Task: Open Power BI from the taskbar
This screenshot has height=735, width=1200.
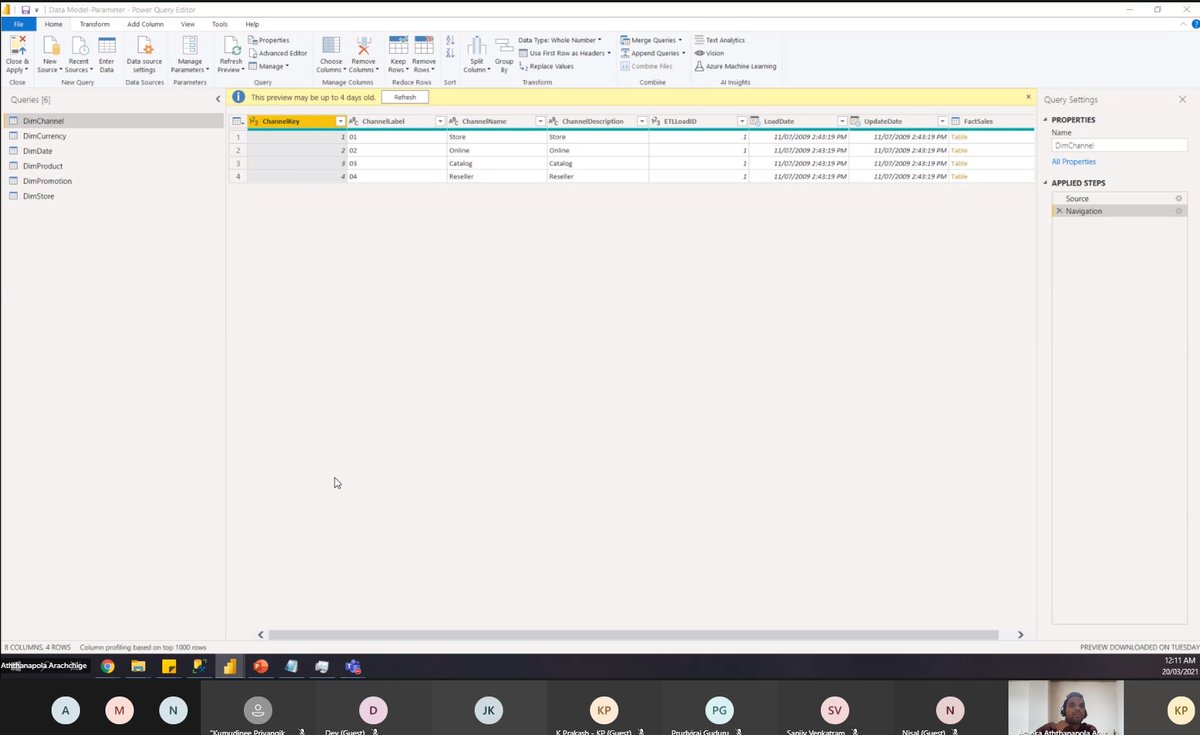Action: tap(229, 666)
